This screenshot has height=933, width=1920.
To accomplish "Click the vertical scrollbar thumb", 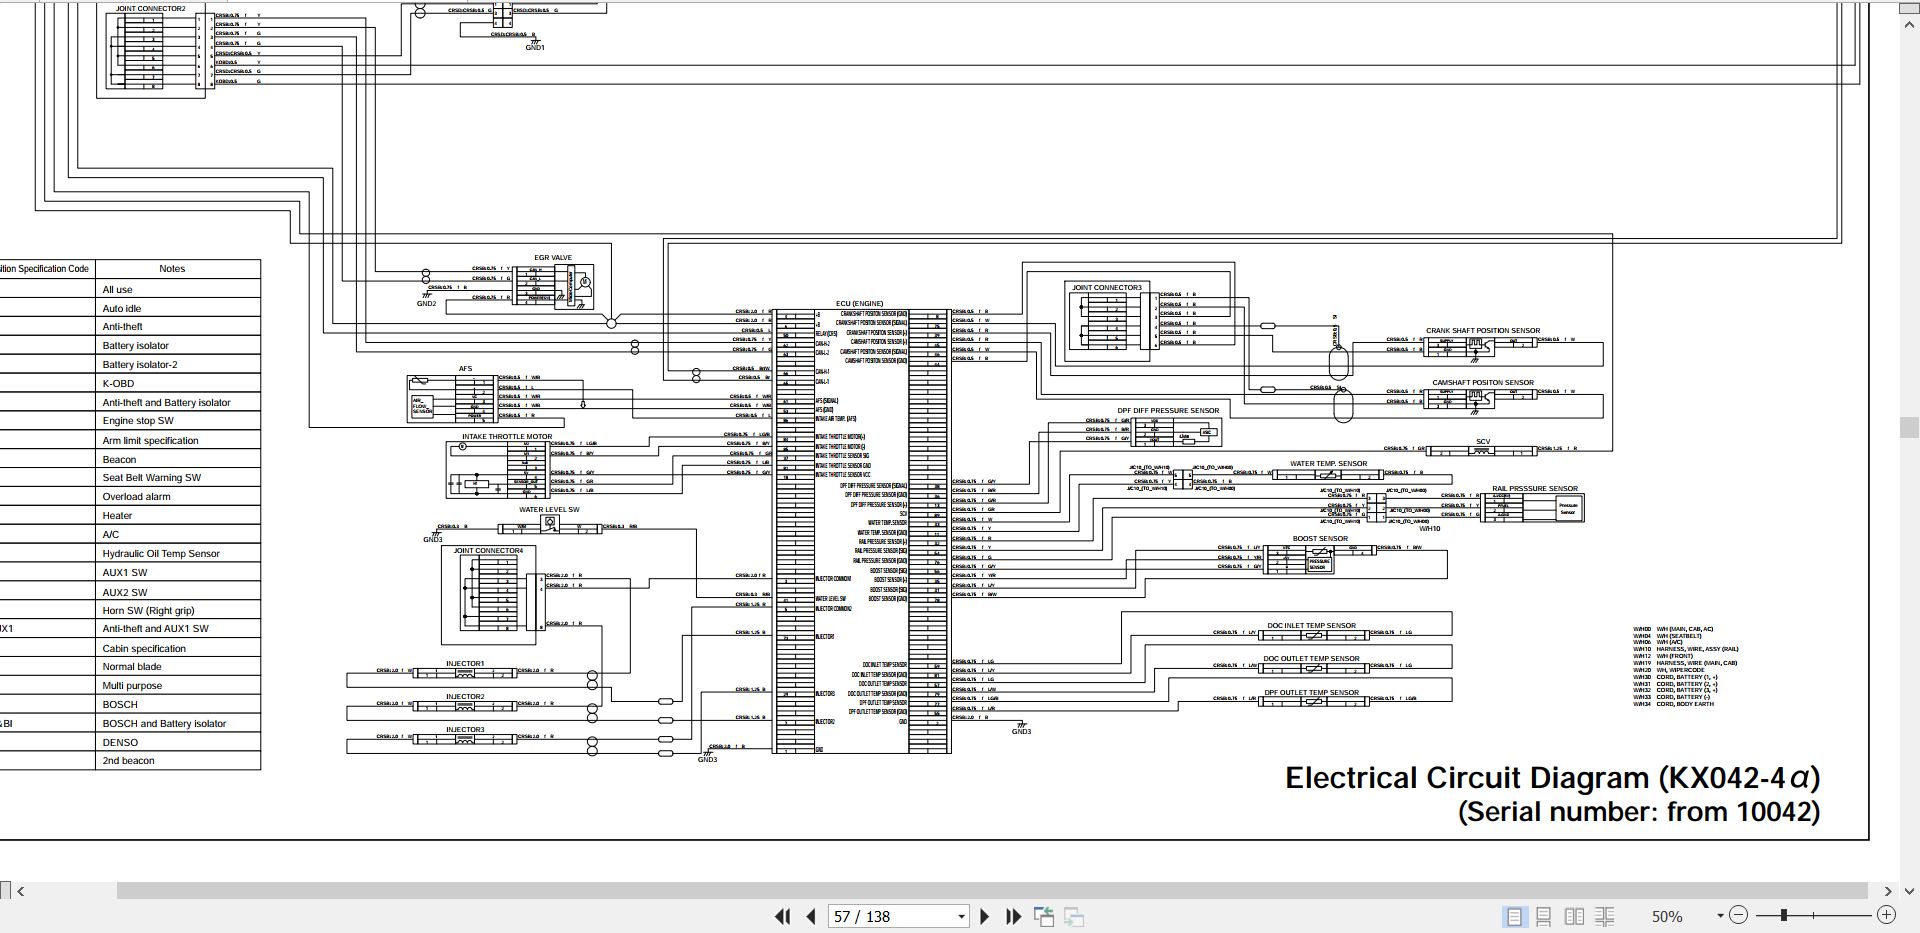I will click(x=1909, y=427).
